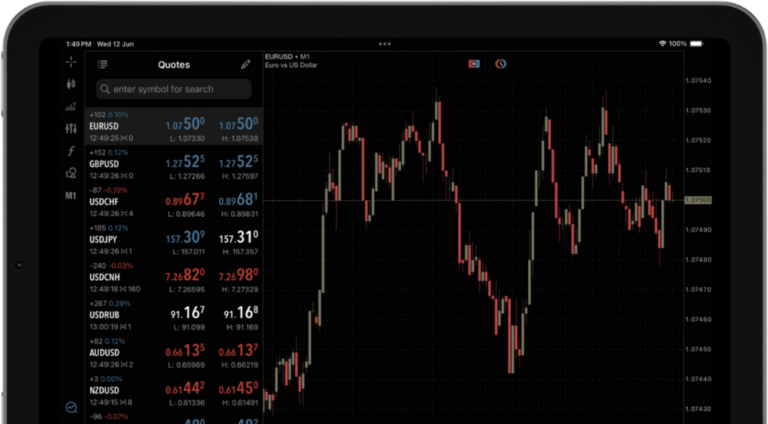Viewport: 768px width, 424px height.
Task: Select the crosshair tool in sidebar
Action: click(x=71, y=62)
